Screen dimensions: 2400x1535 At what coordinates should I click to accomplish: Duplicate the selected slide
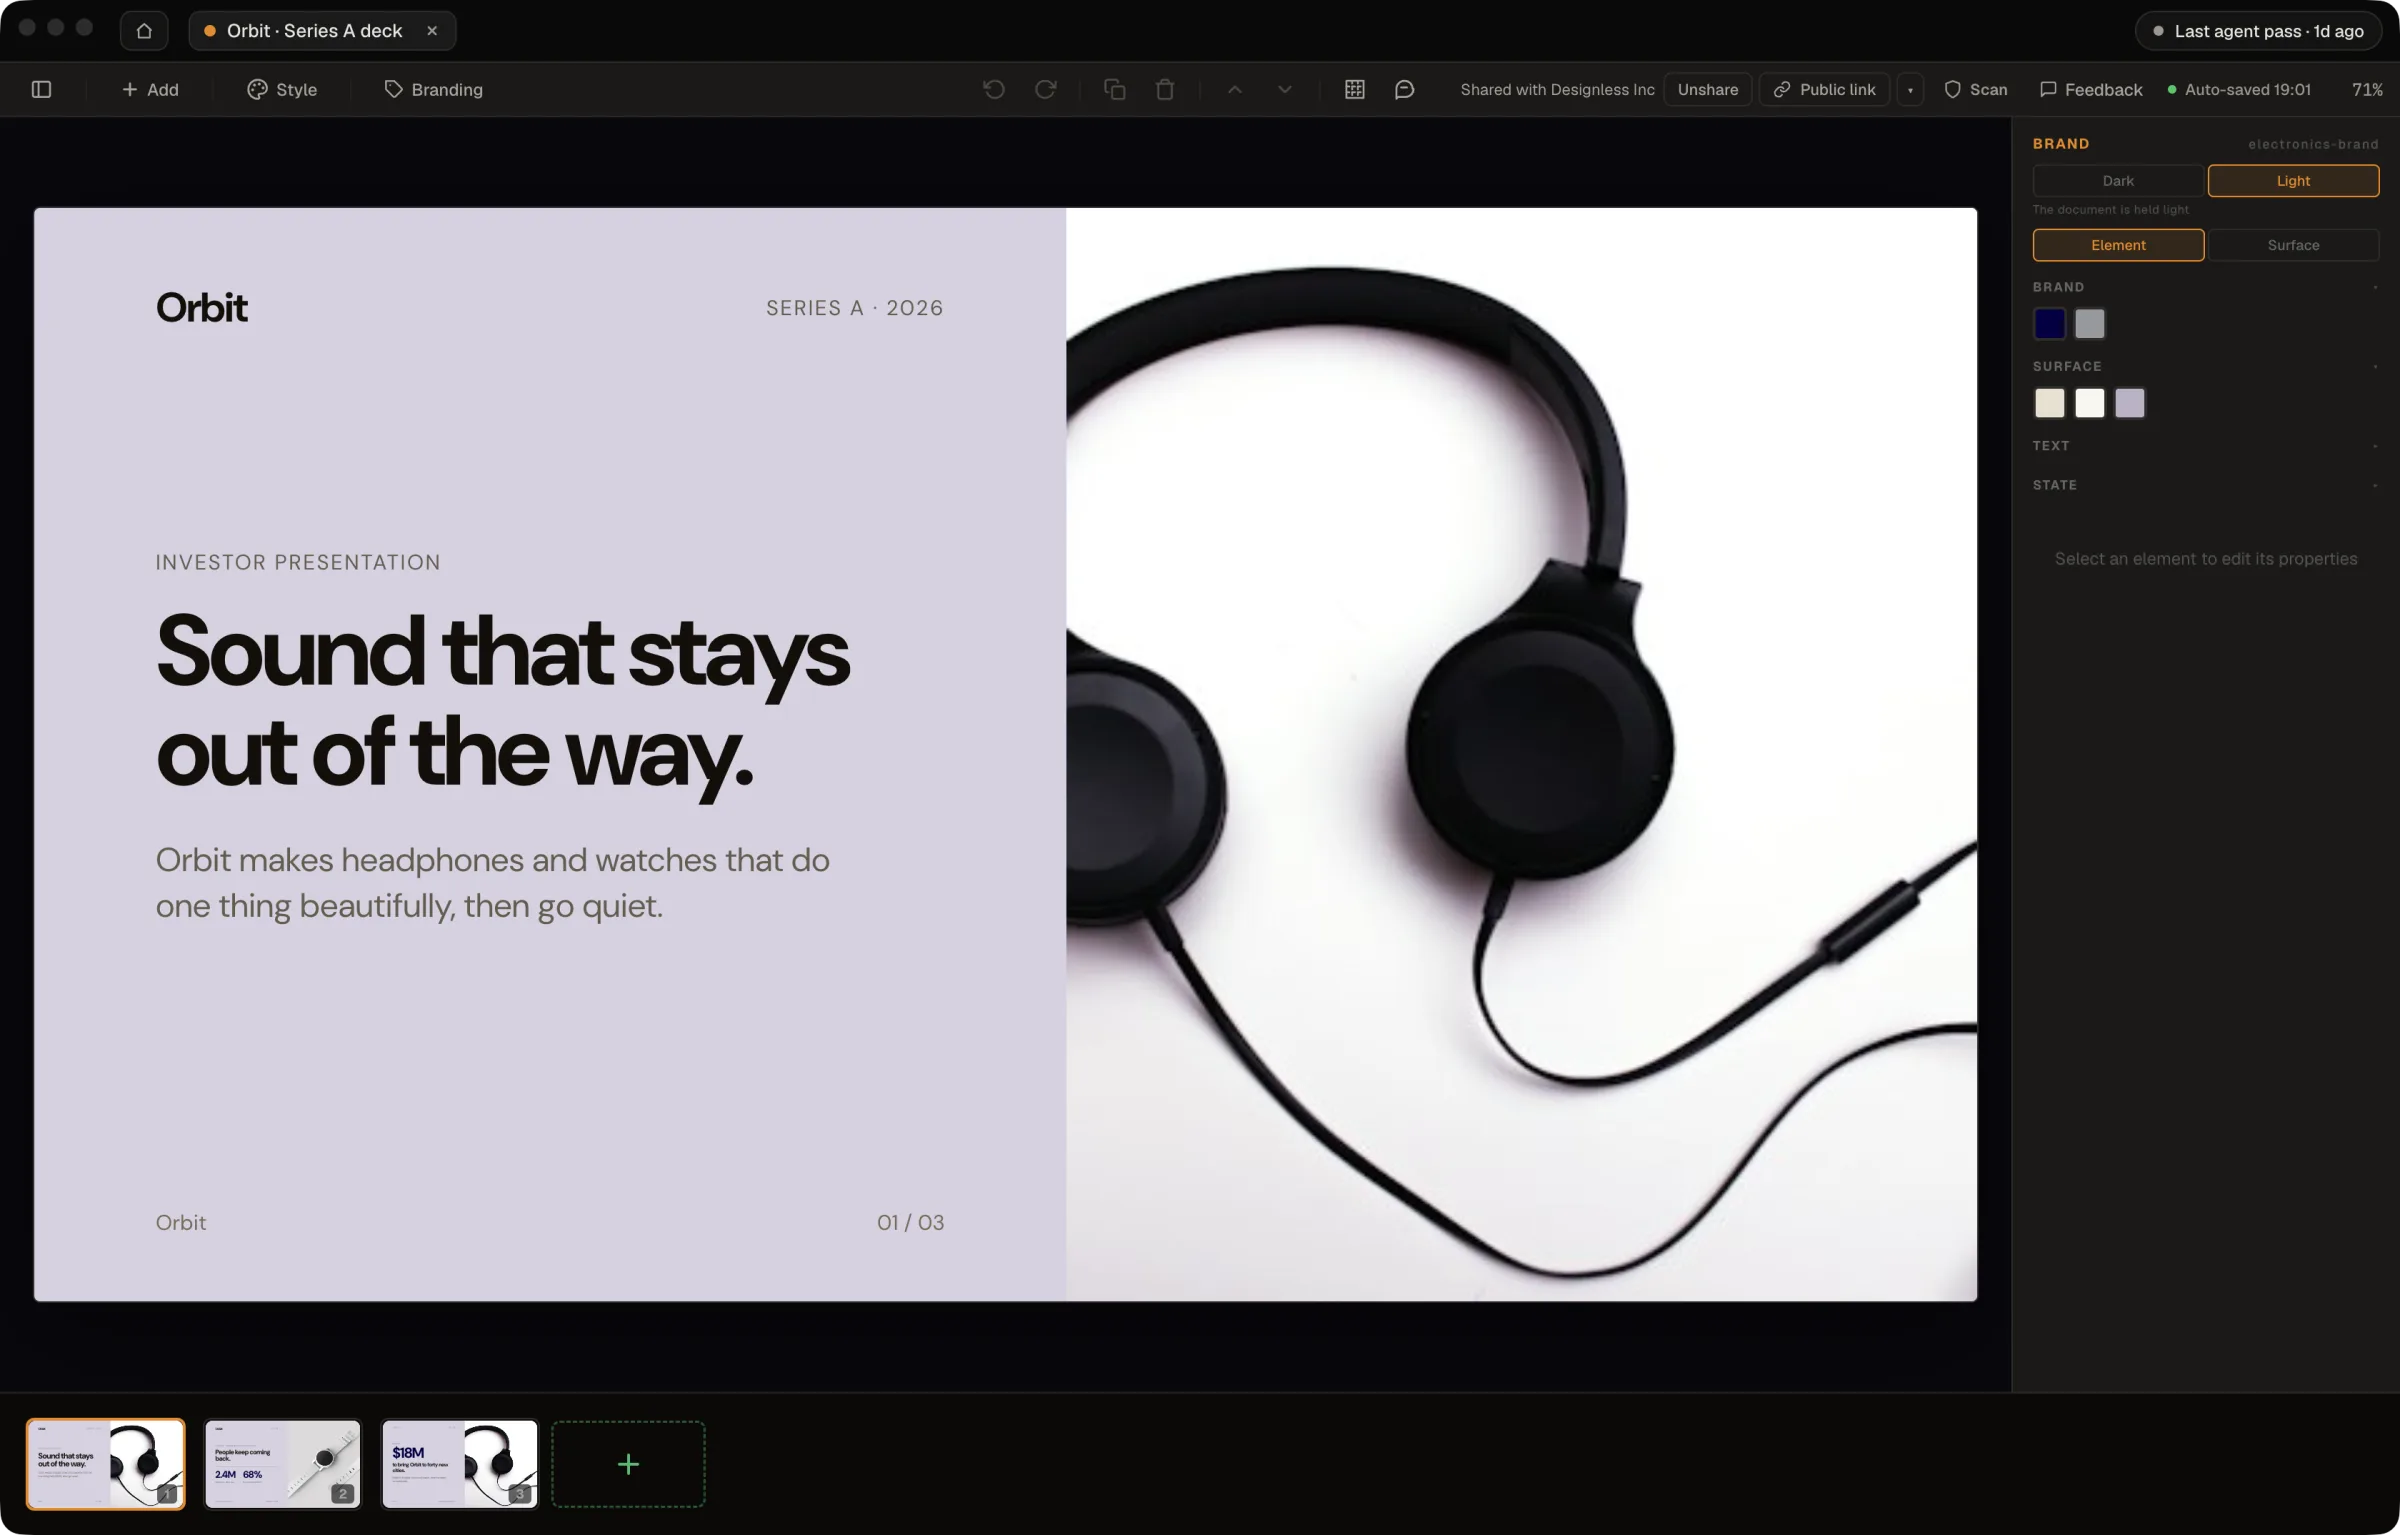tap(1115, 89)
